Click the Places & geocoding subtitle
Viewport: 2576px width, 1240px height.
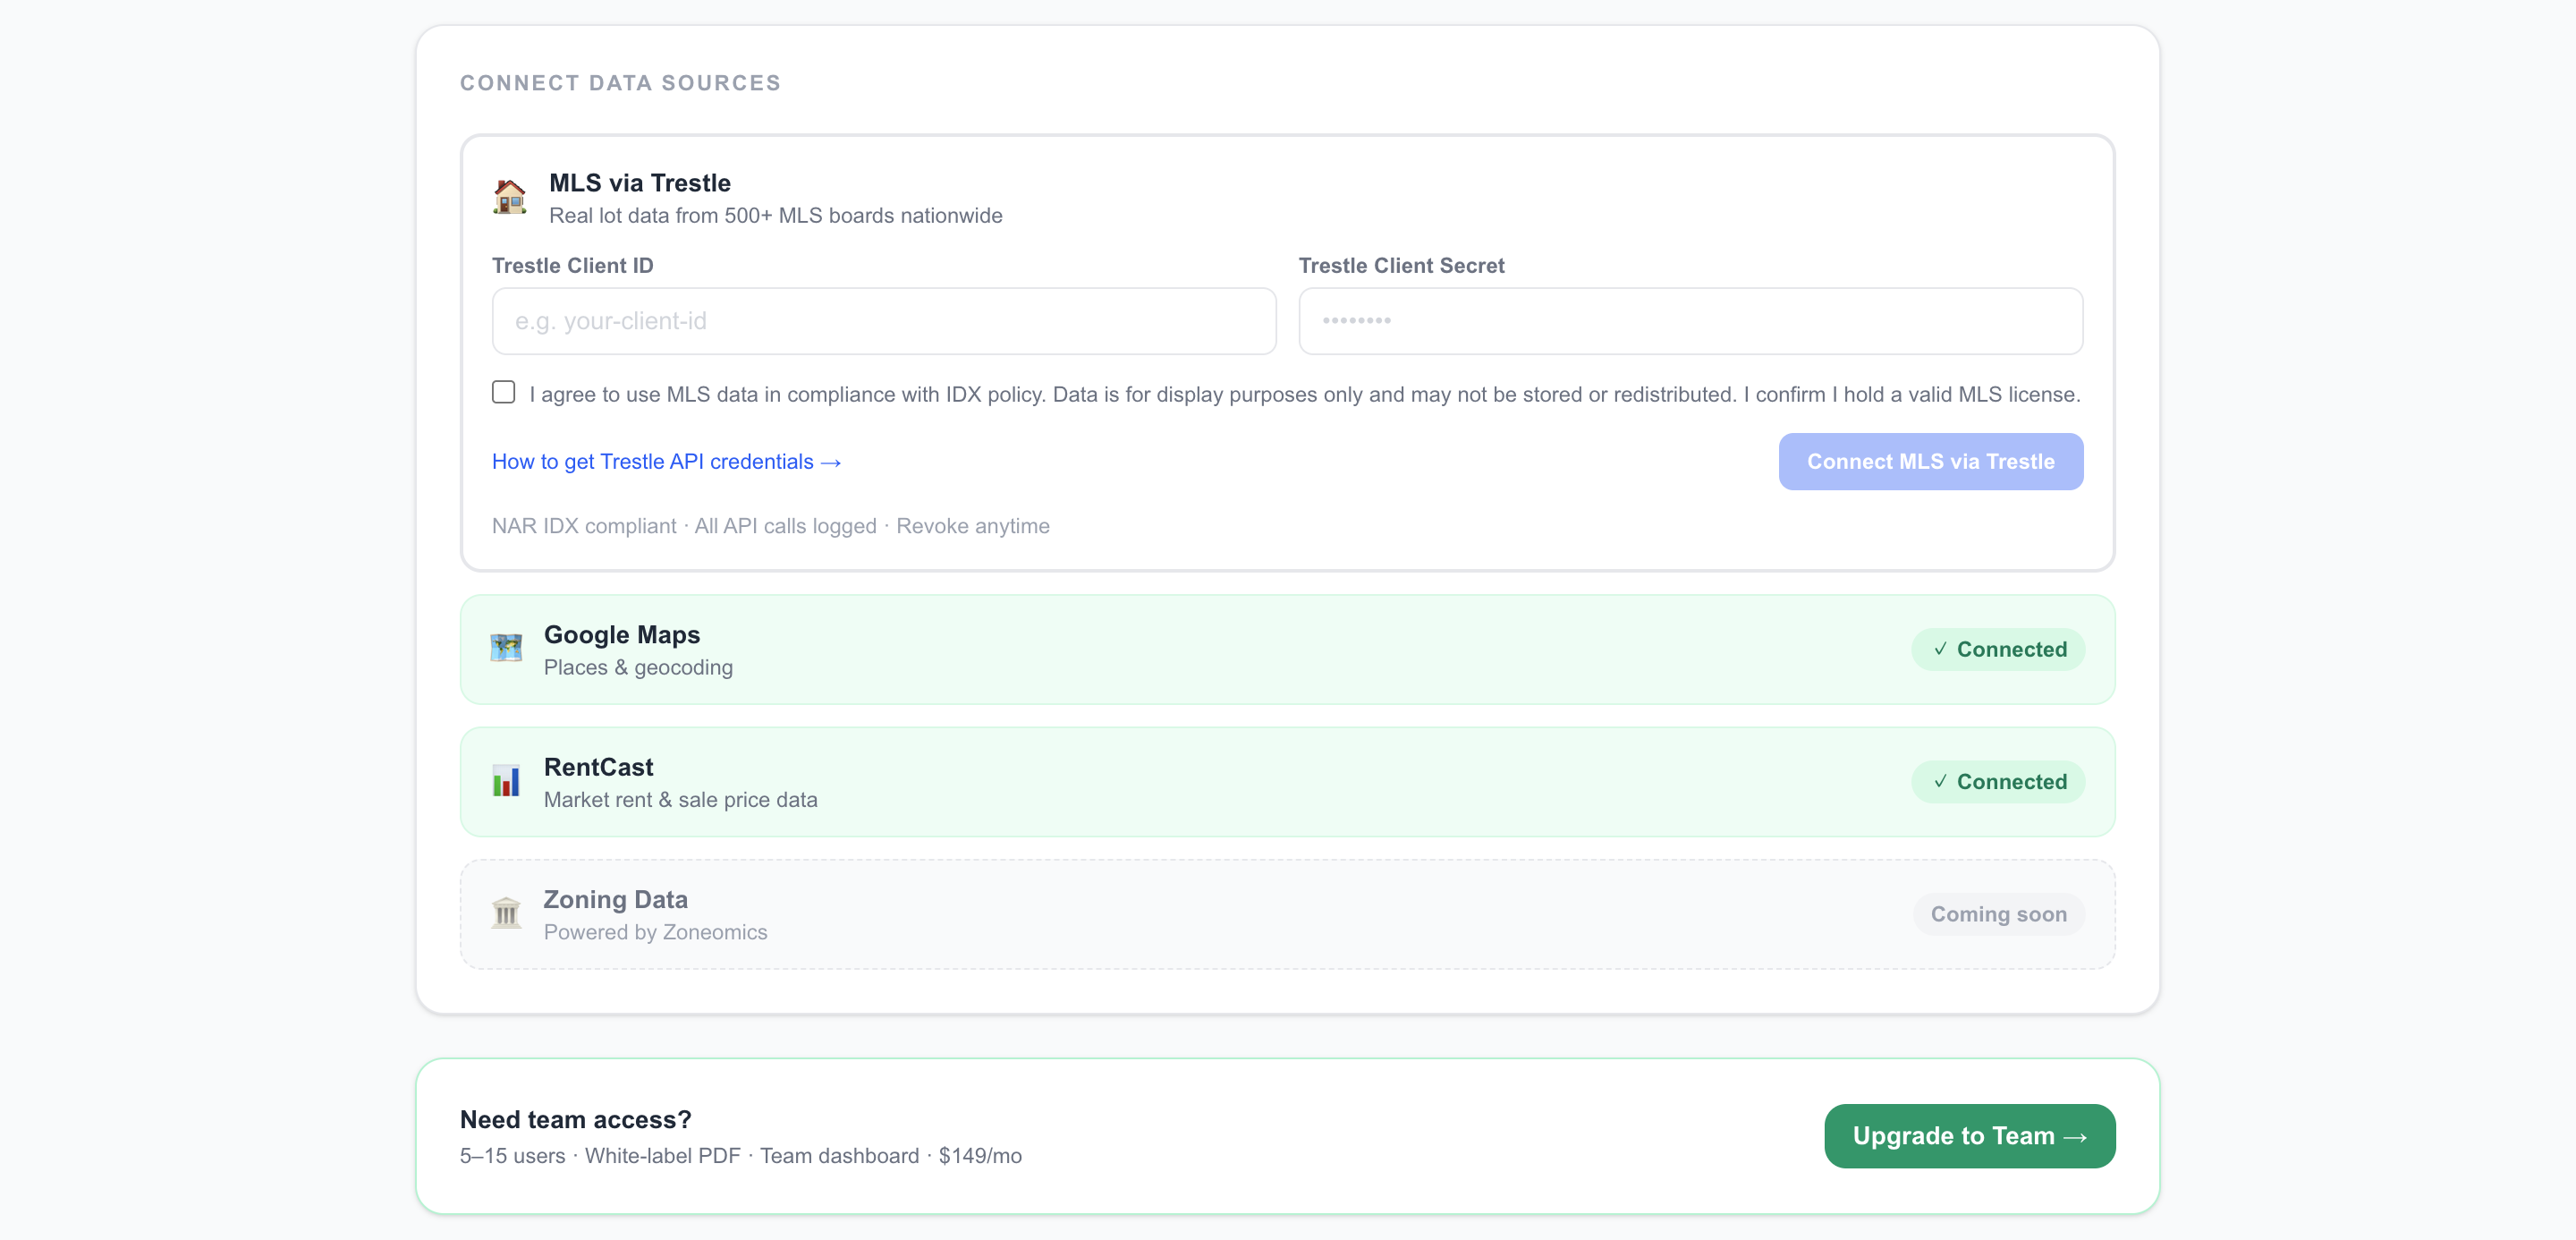pos(638,668)
